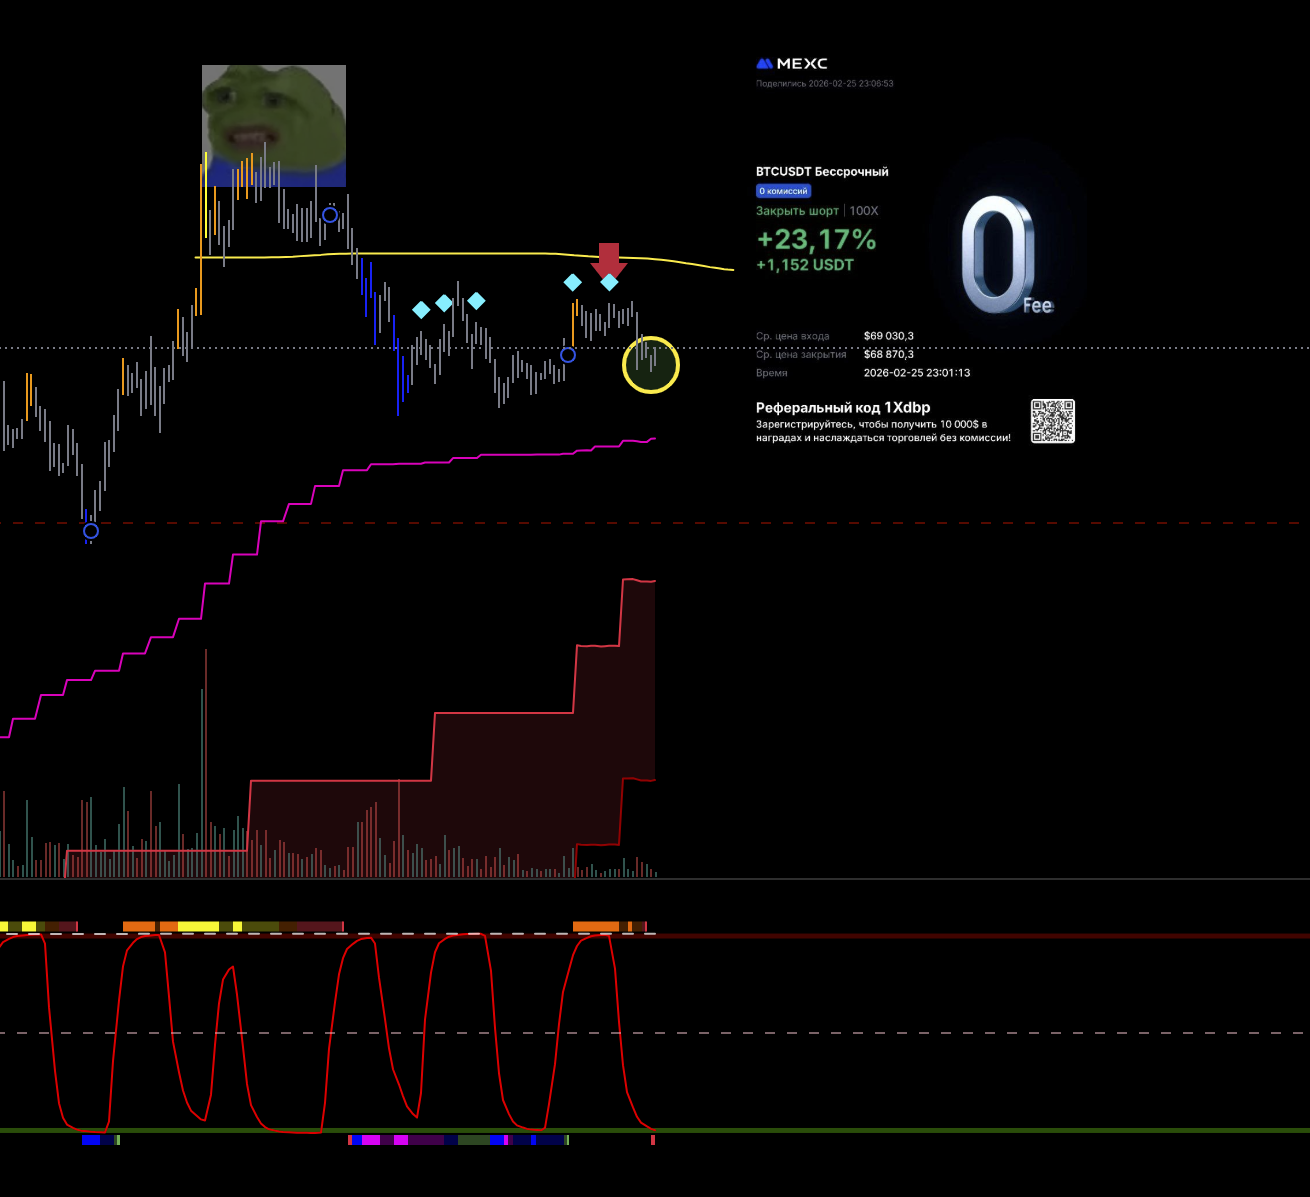Click the red down arrow marker
This screenshot has height=1197, width=1310.
point(608,259)
